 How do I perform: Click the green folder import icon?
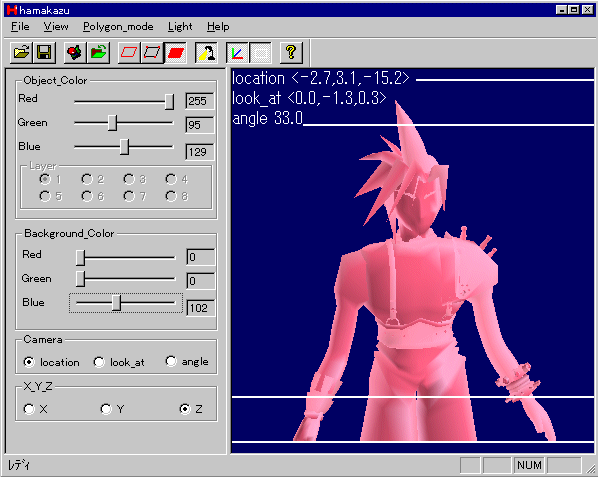(98, 53)
